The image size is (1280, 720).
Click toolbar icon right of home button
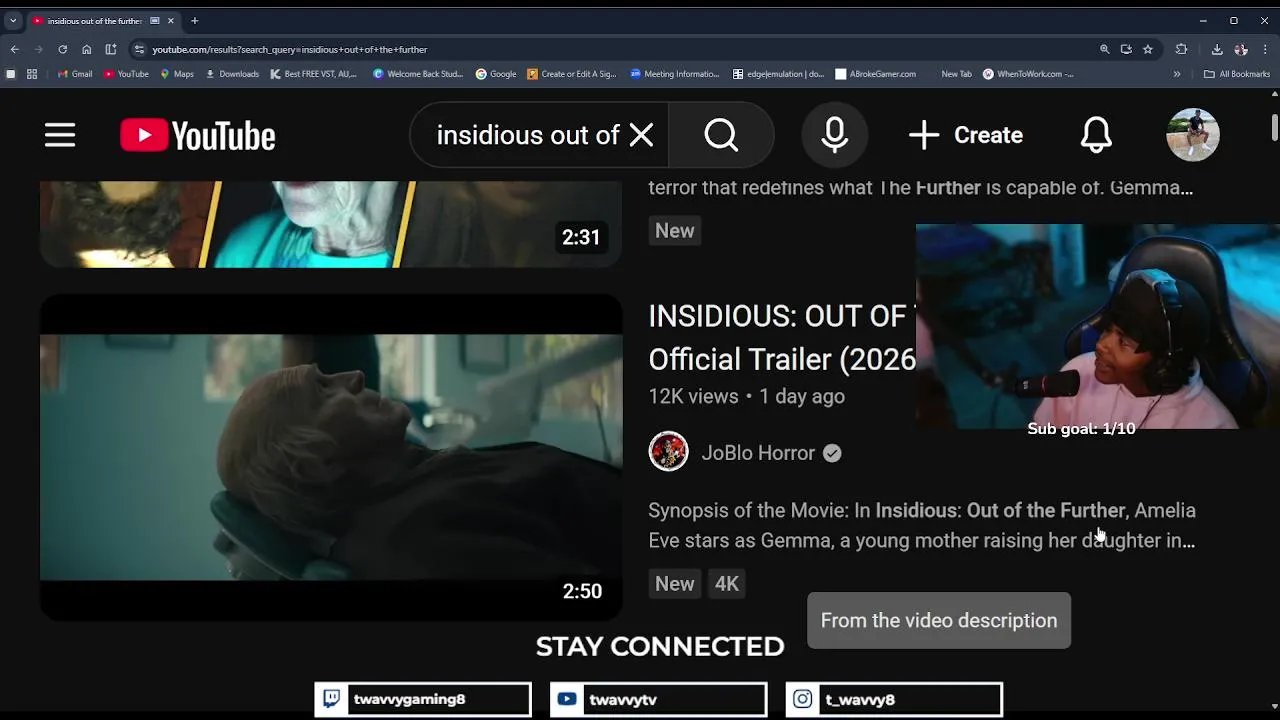click(x=110, y=49)
